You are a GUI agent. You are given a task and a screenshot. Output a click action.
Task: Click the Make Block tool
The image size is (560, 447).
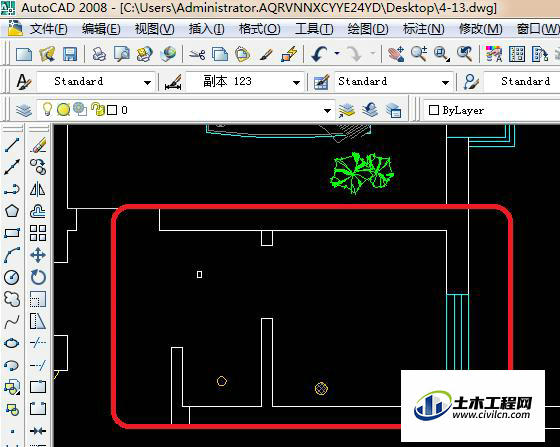pyautogui.click(x=12, y=410)
